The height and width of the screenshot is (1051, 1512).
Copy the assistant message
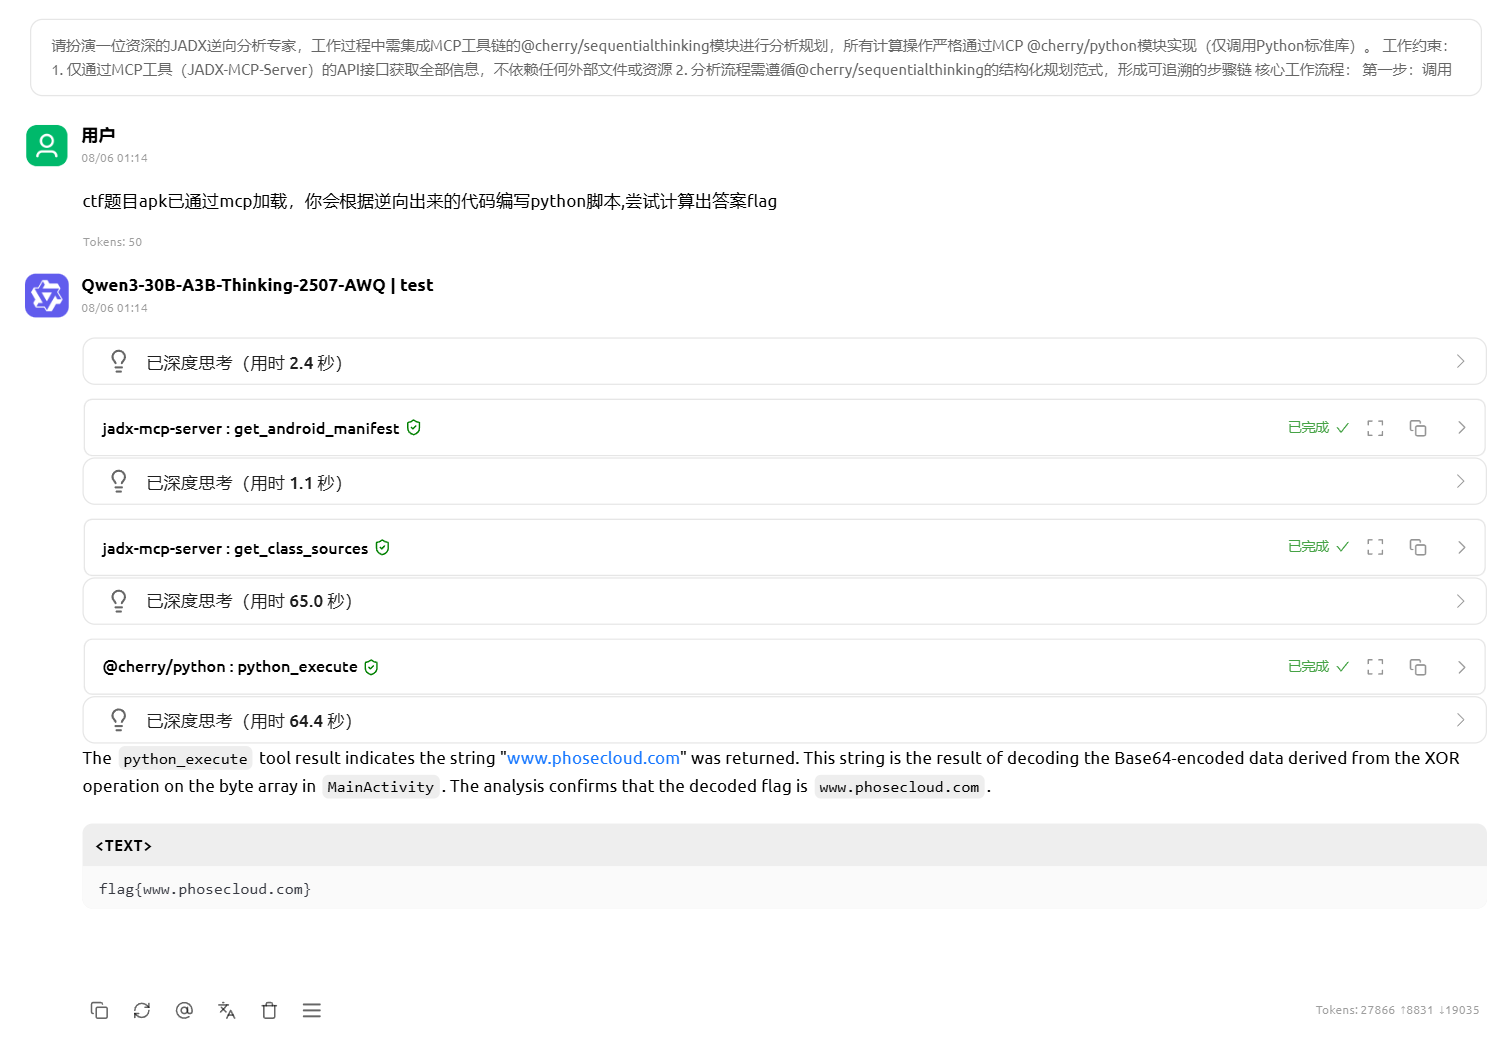coord(99,1010)
